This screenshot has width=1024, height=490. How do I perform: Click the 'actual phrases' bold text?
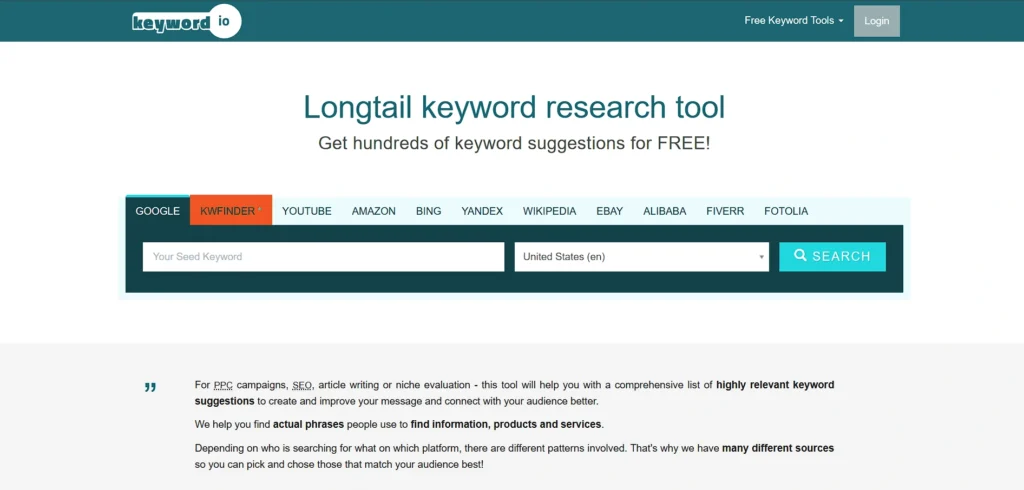click(308, 424)
